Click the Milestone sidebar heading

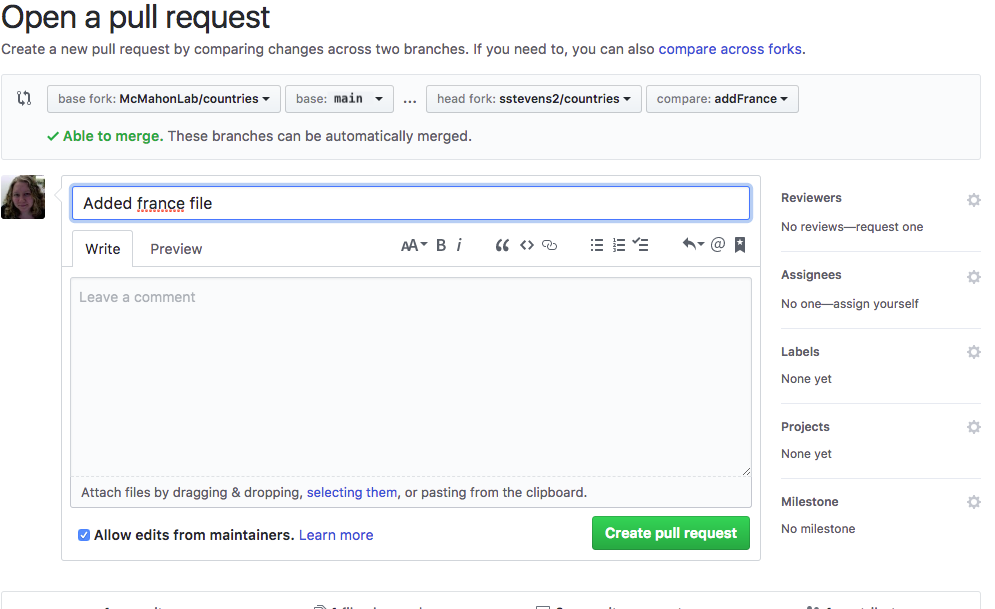(x=810, y=502)
